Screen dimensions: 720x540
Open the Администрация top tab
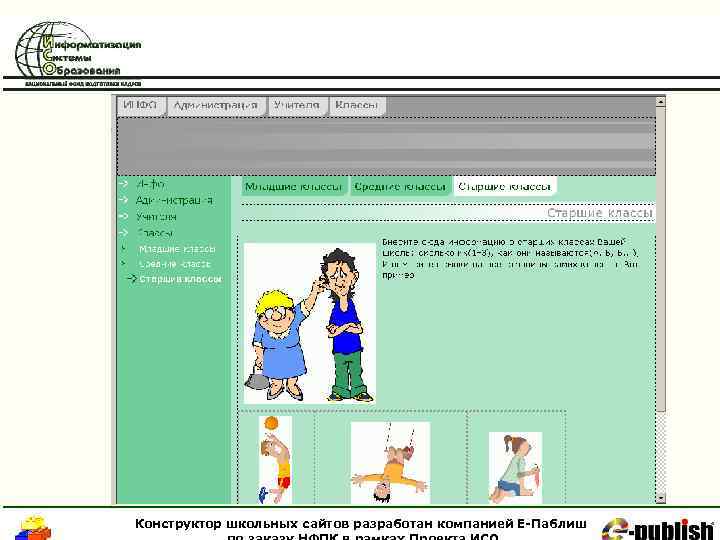[x=216, y=106]
